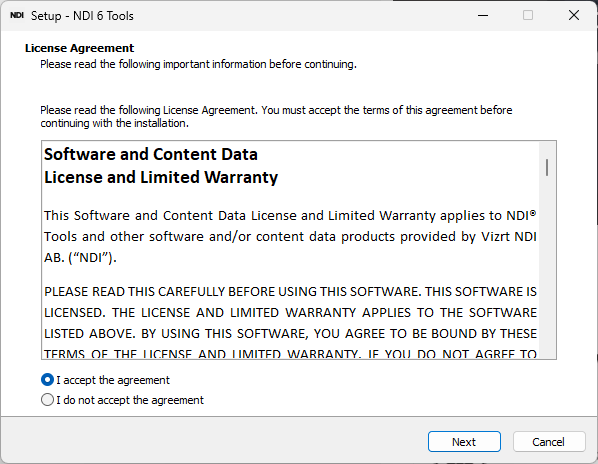Minimize the NDI 6 Tools setup window
Screen dimensions: 598x464
[x=483, y=15]
